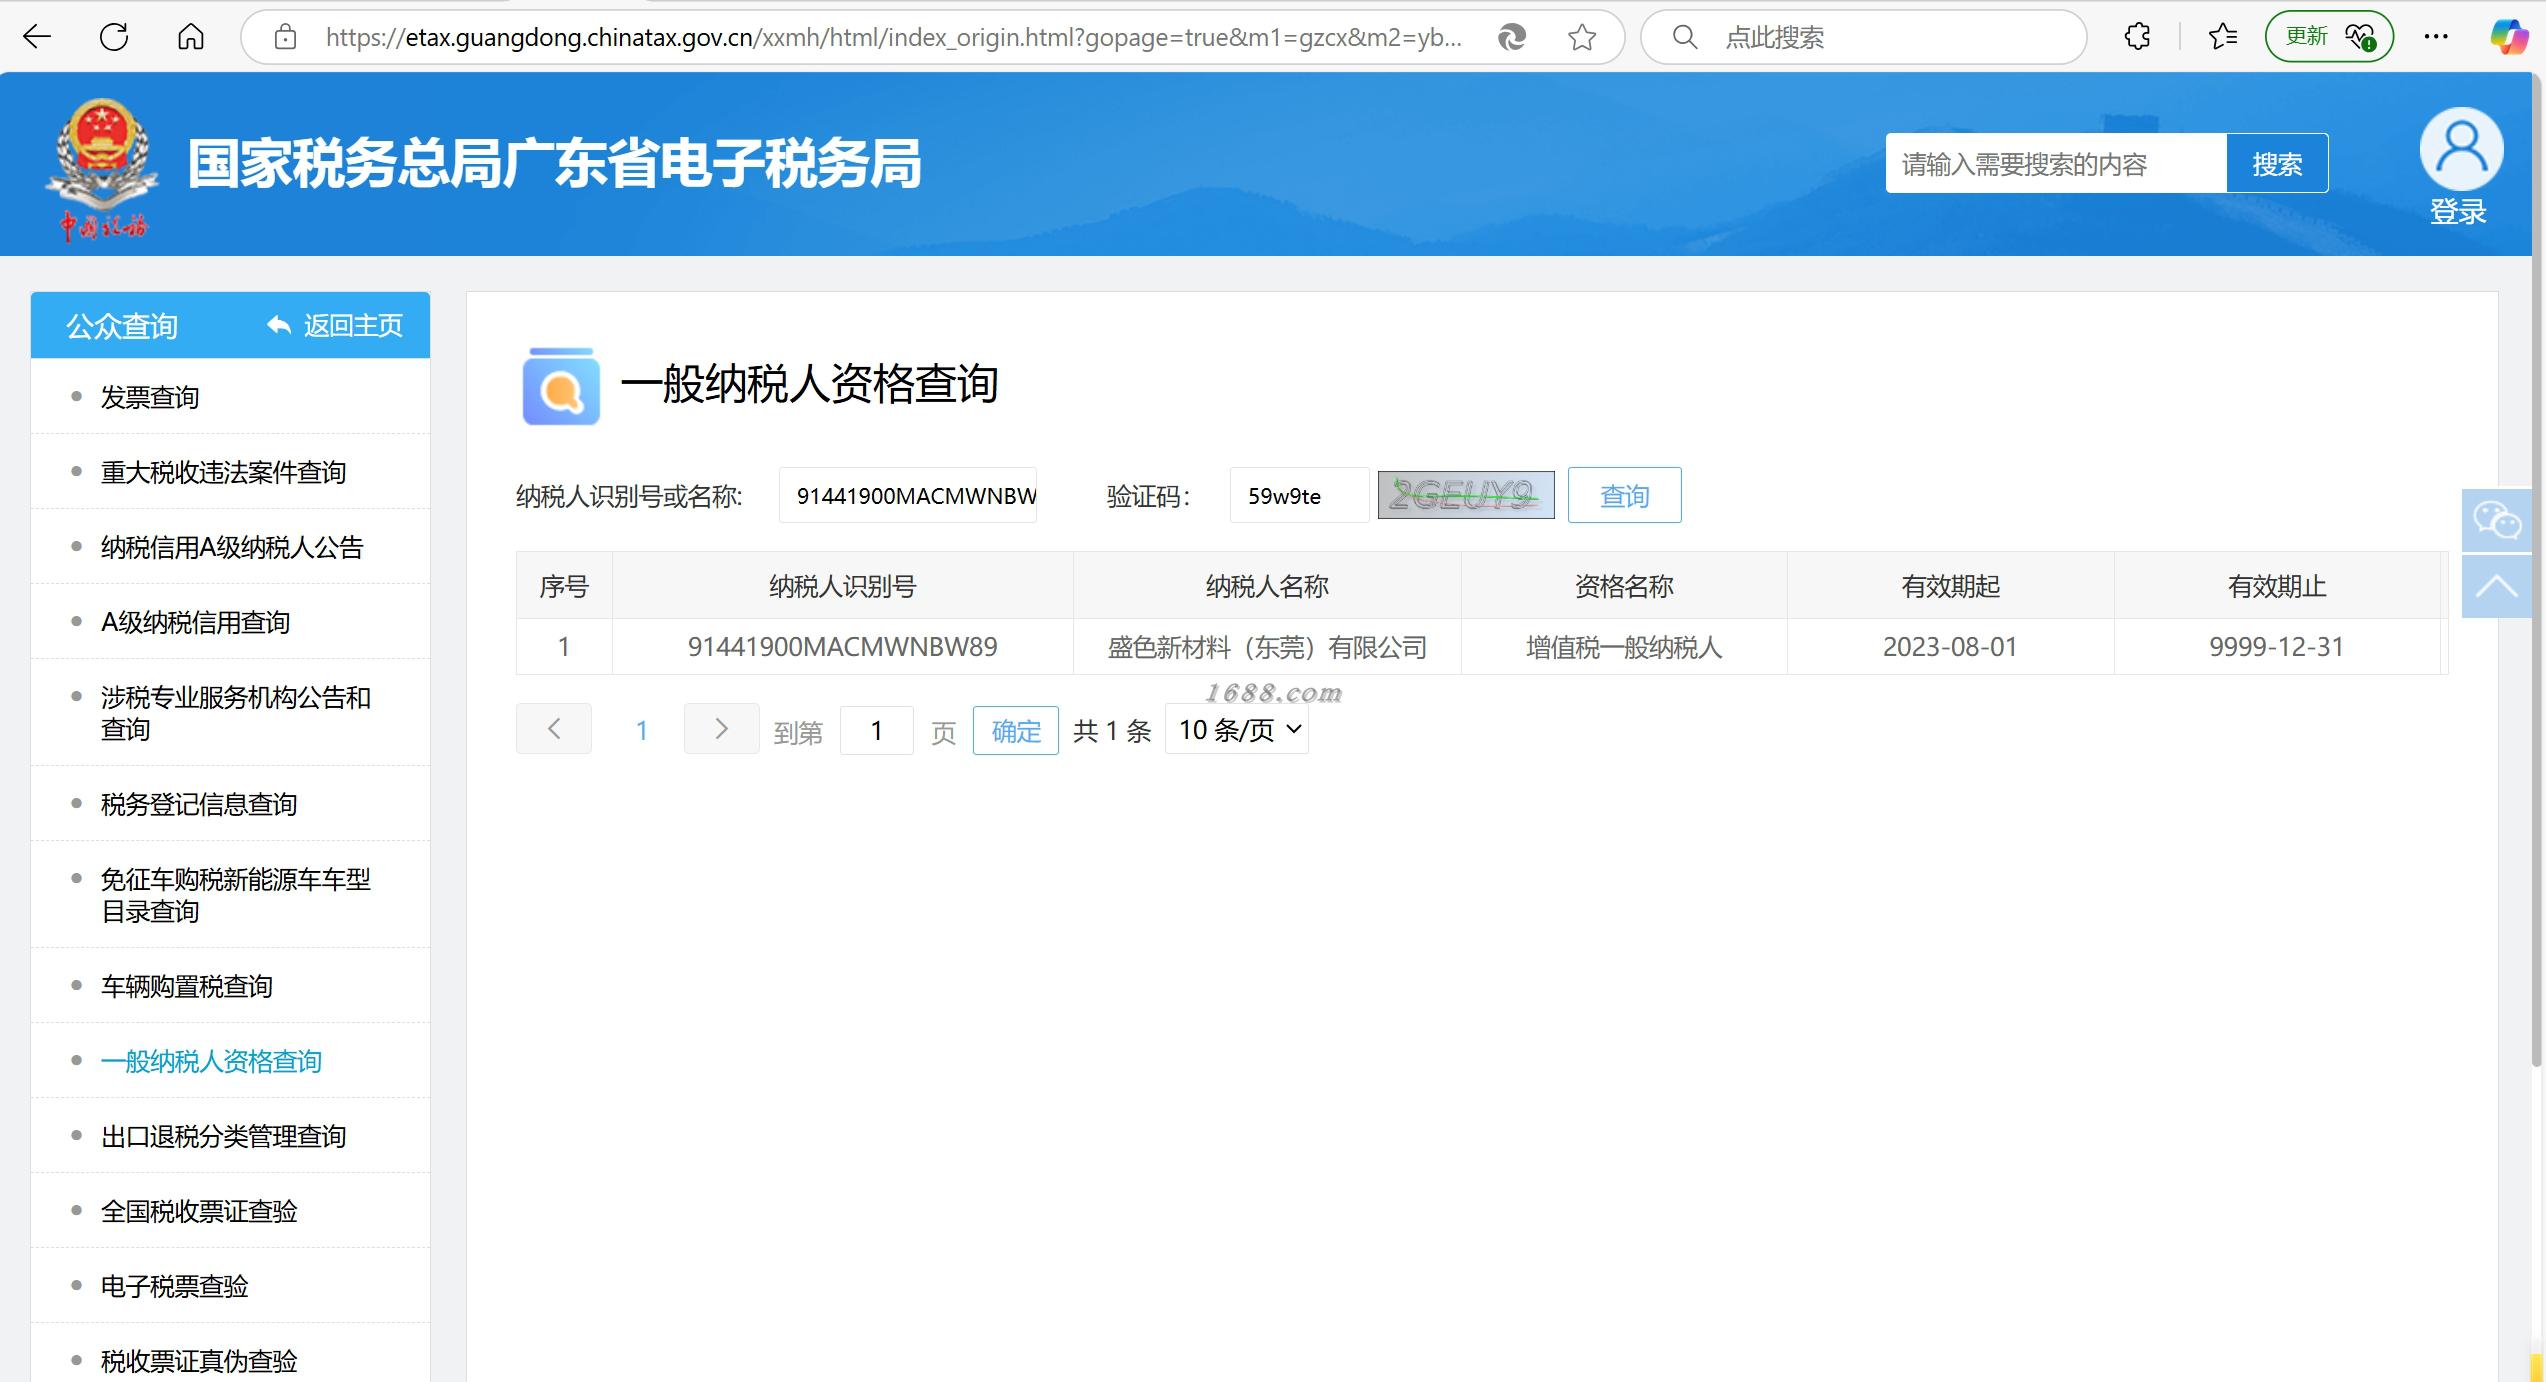This screenshot has width=2546, height=1382.
Task: Click the 返回主页 link
Action: click(x=334, y=325)
